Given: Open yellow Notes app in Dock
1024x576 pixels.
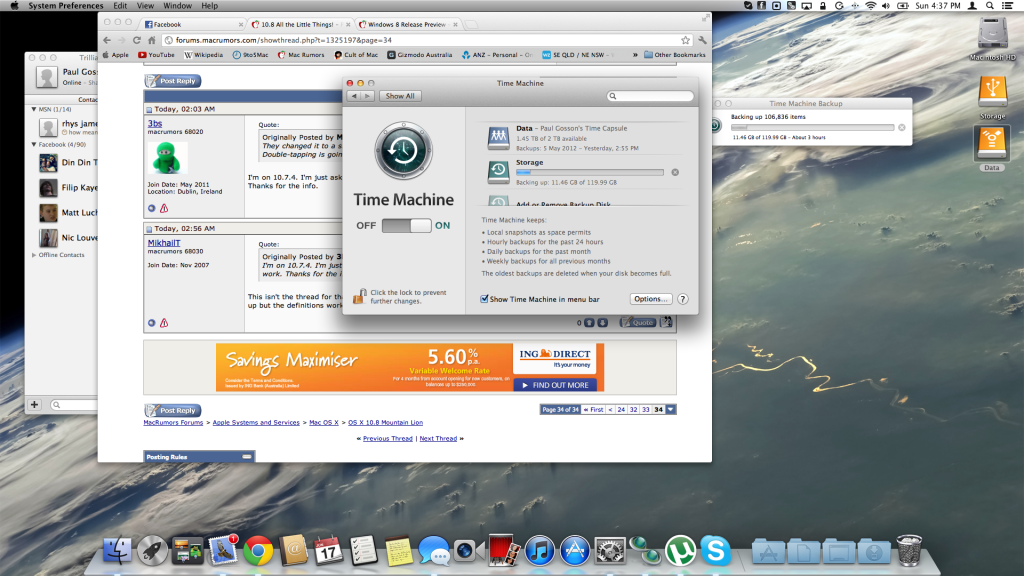Looking at the screenshot, I should [x=398, y=551].
